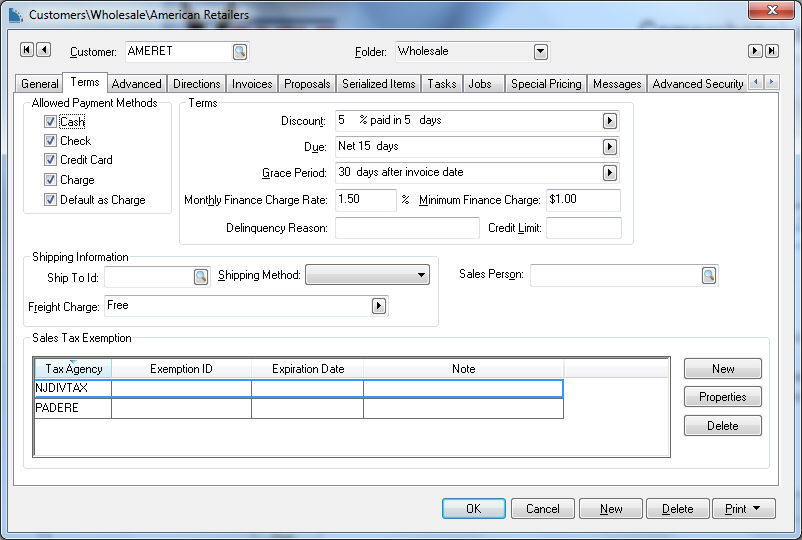
Task: Click the Customer lookup magnifier icon
Action: [240, 51]
